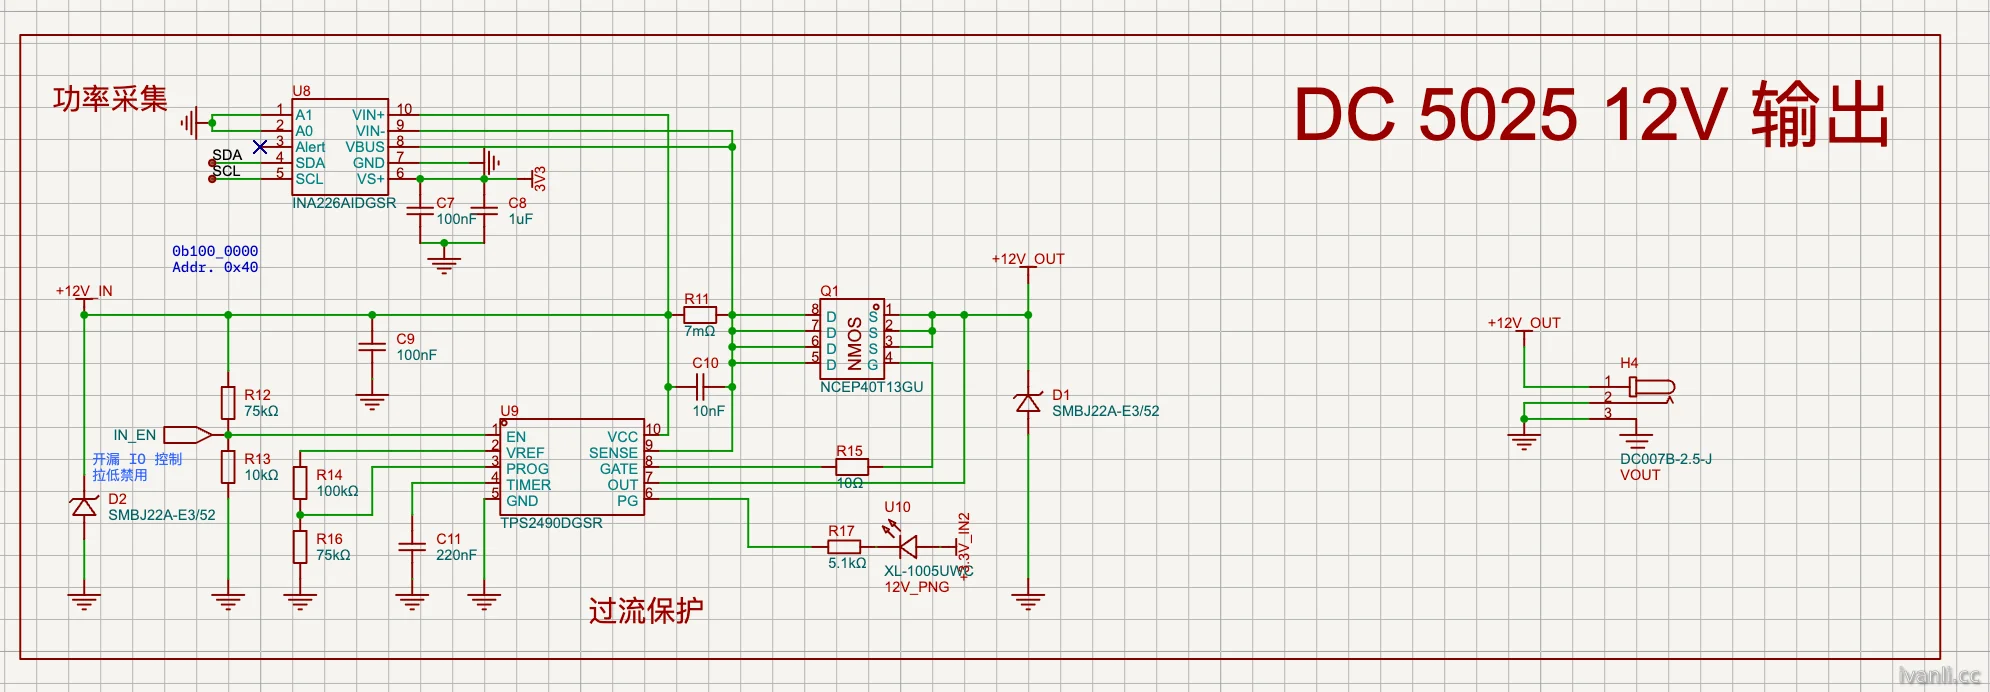Click the "VBUS" pin name on U8

tap(365, 147)
